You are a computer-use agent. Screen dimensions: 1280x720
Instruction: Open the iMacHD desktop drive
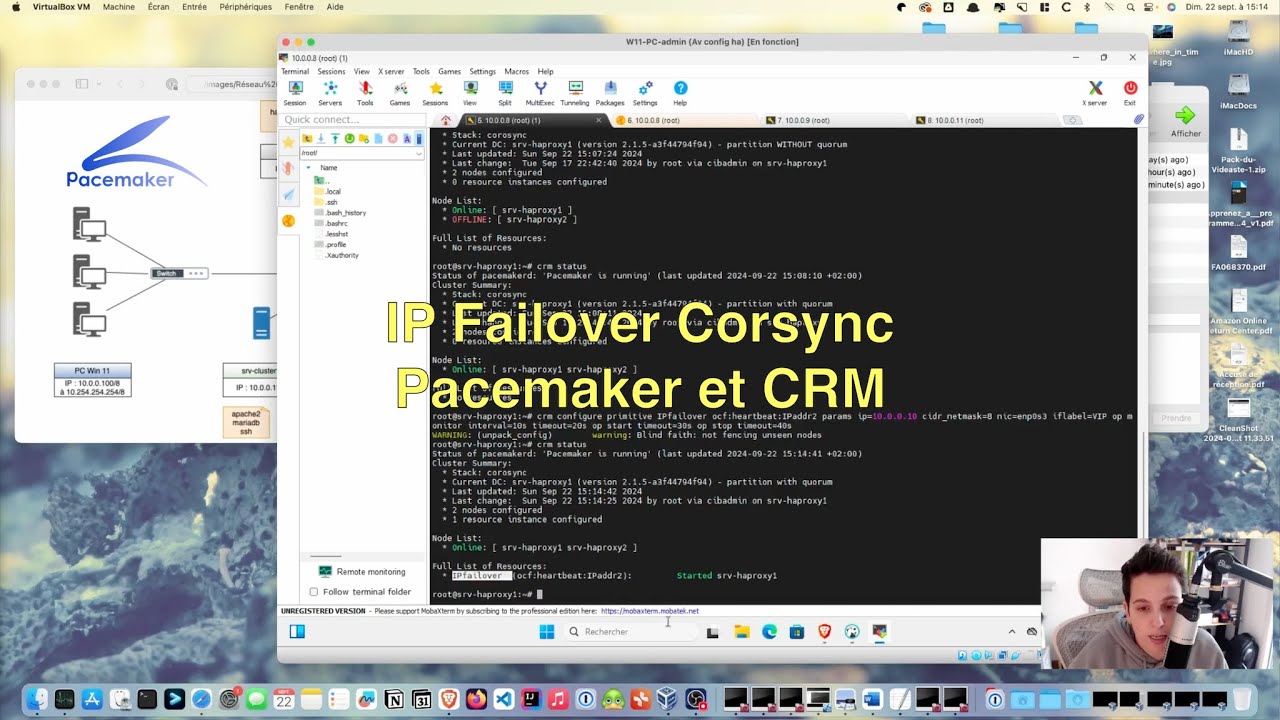point(1238,38)
